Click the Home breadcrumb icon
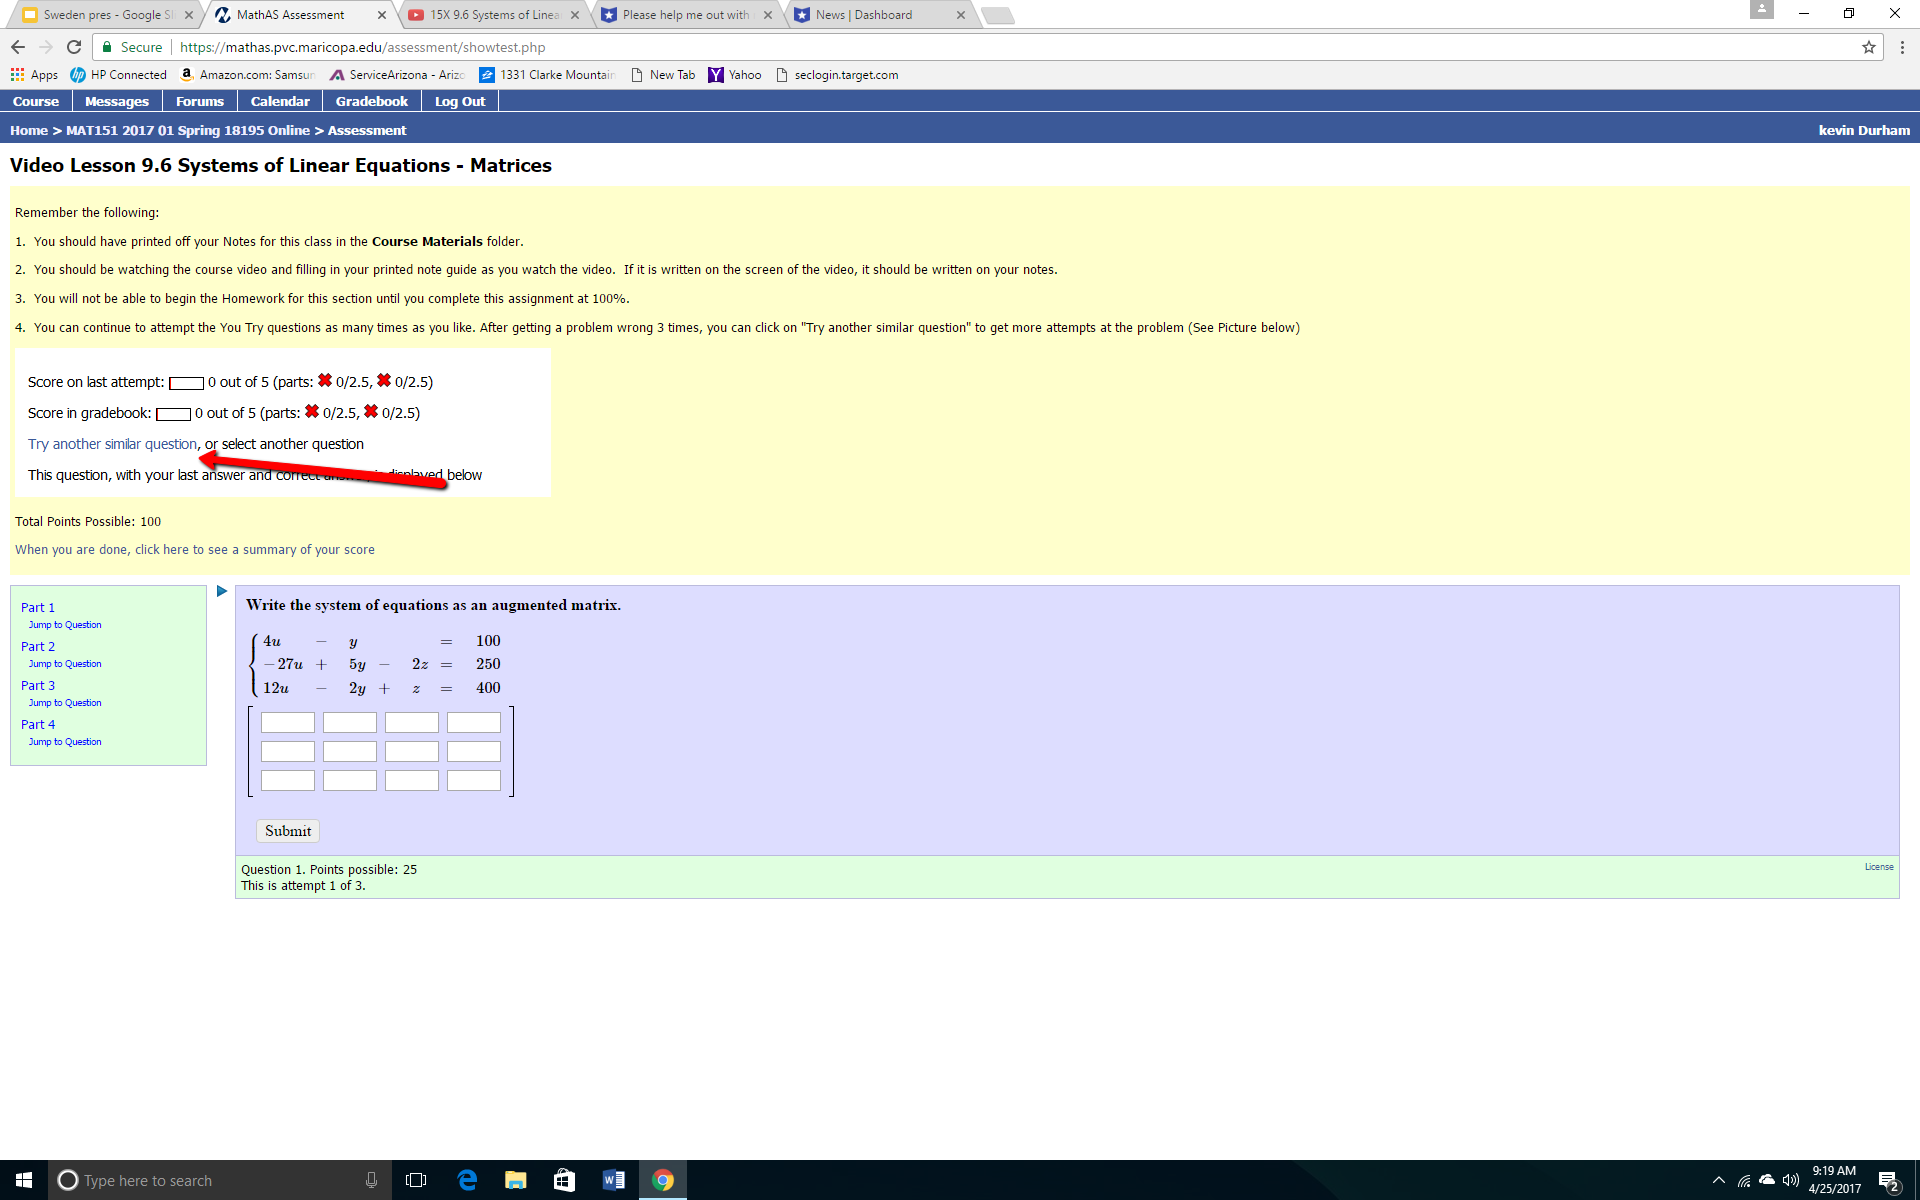 tap(28, 130)
